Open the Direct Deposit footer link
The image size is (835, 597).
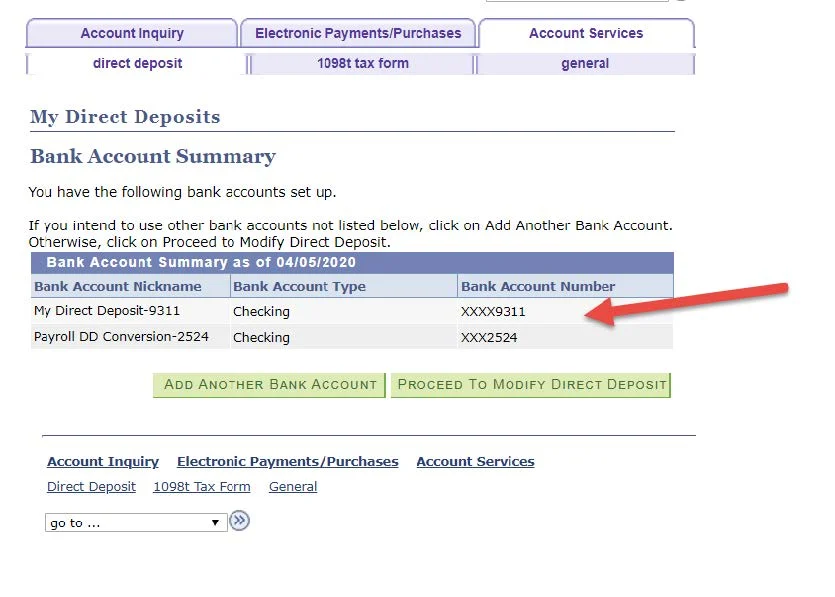[91, 487]
